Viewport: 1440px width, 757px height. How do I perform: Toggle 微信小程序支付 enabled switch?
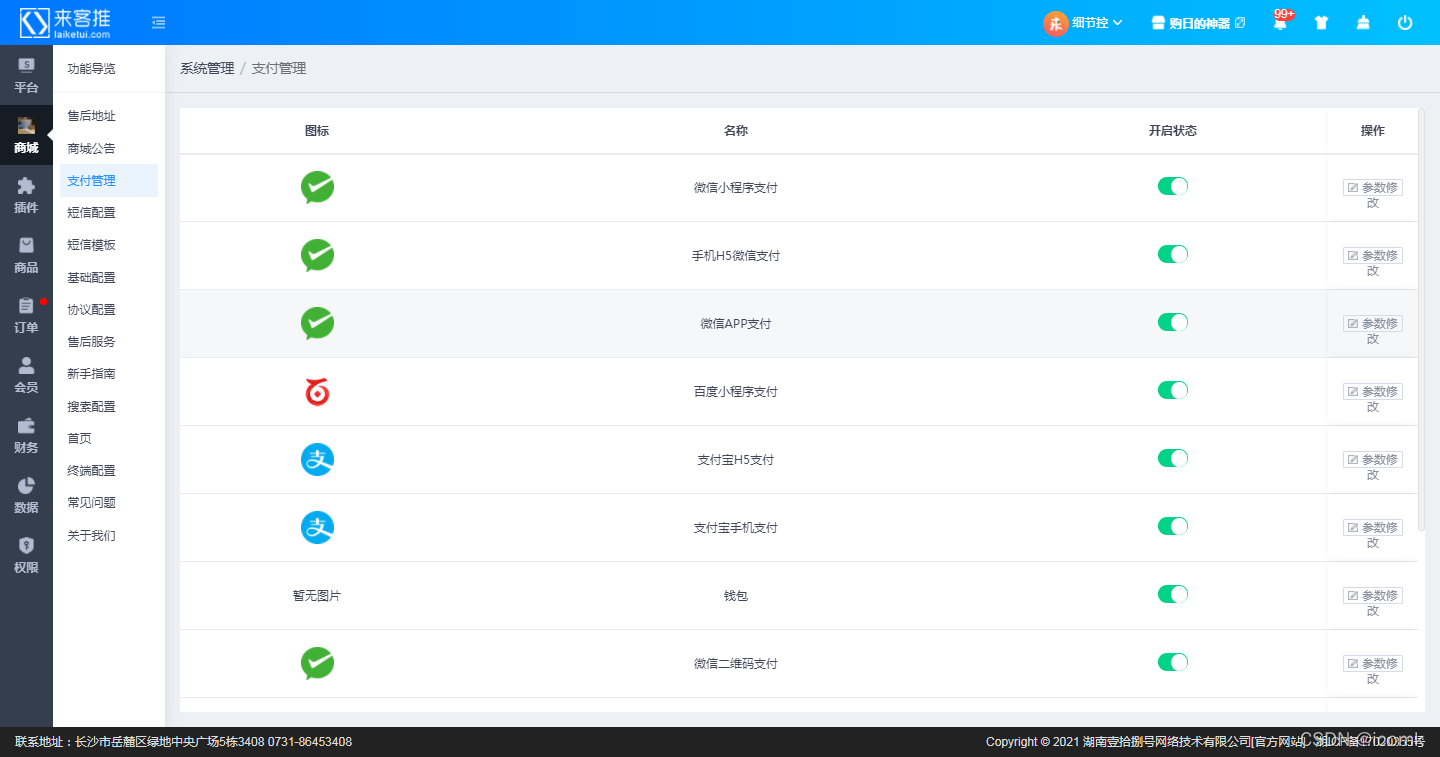1173,186
